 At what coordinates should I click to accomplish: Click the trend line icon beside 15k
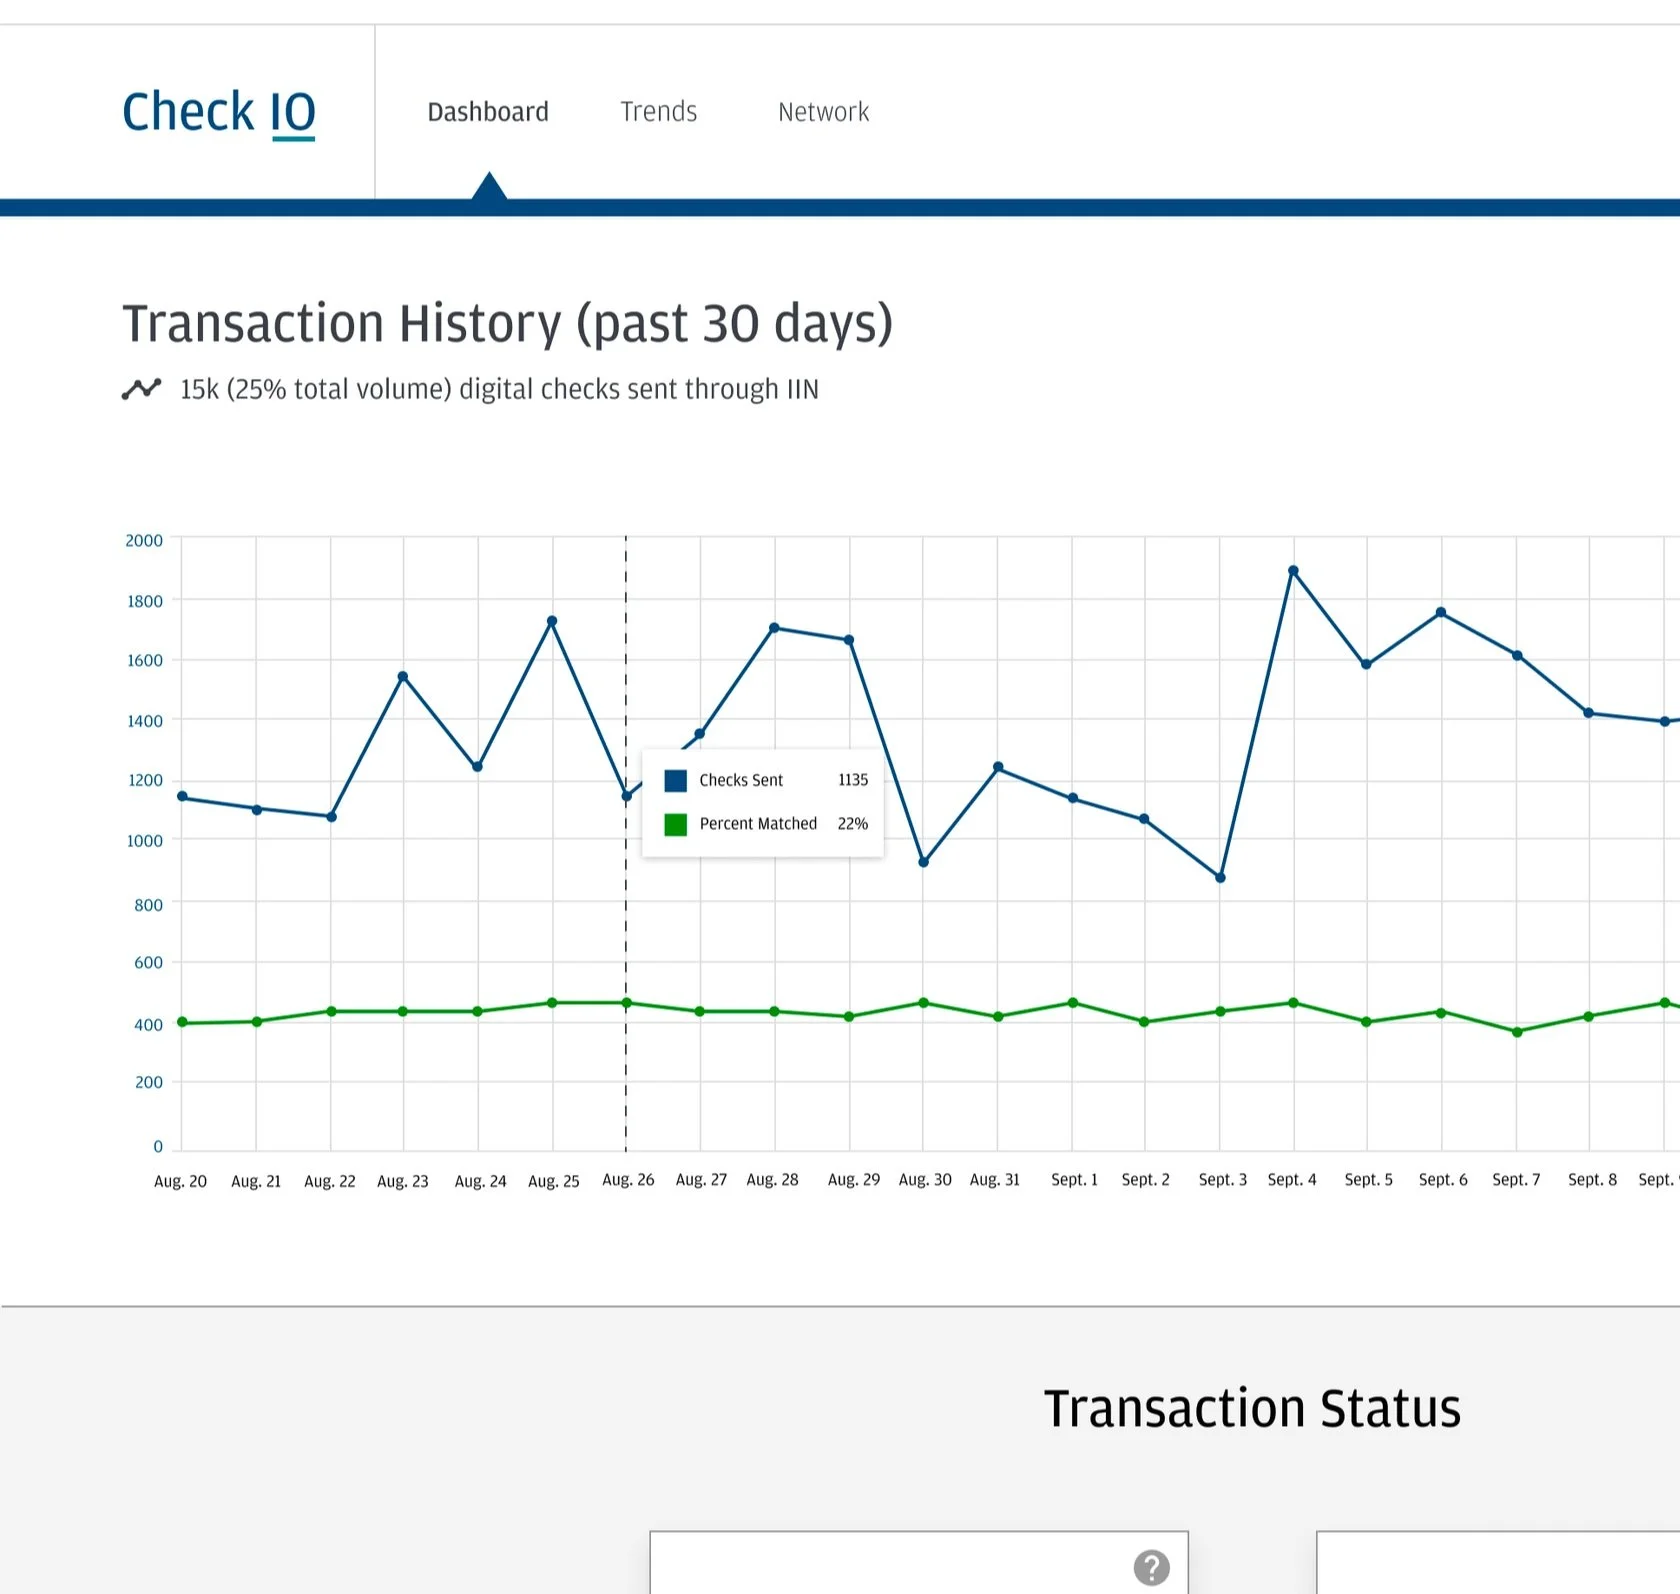coord(141,389)
